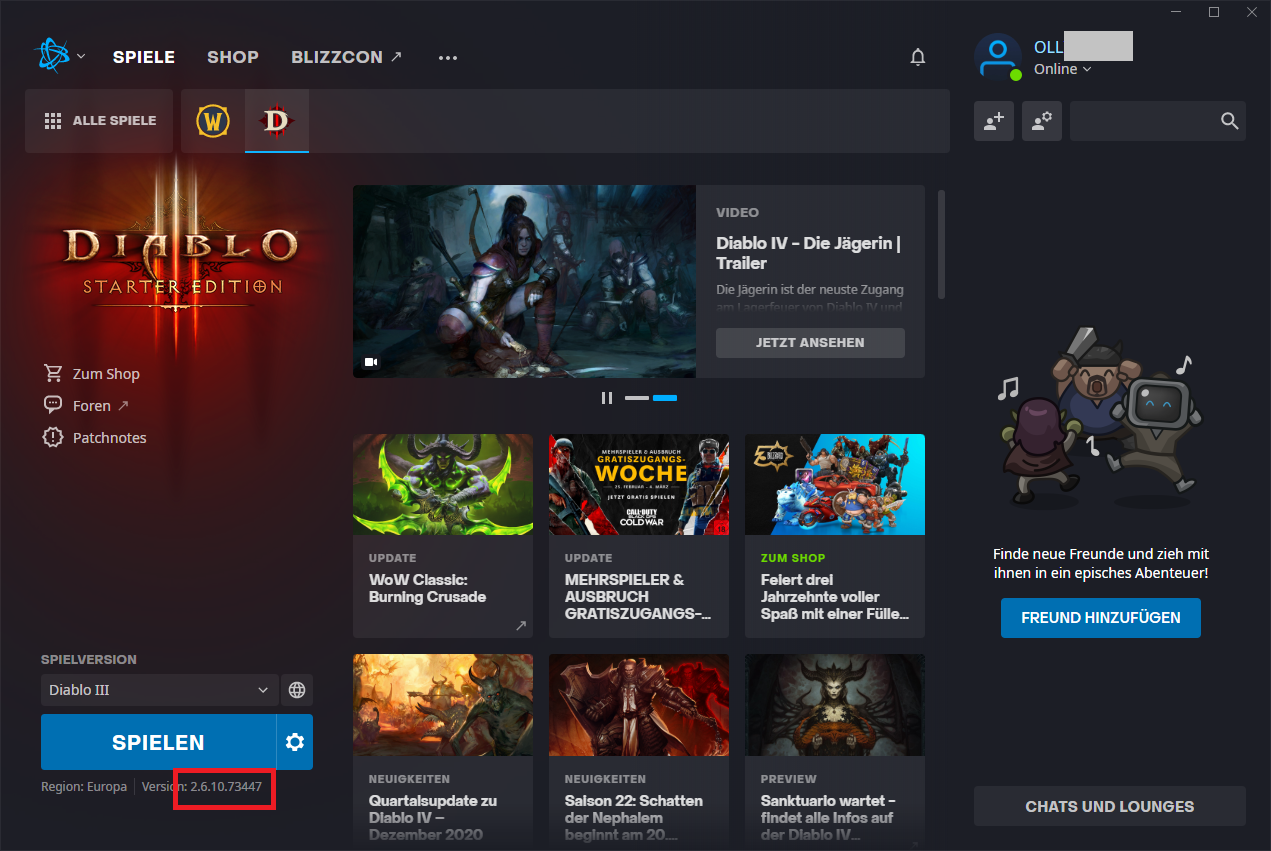Select the World of Warcraft game icon

212,121
